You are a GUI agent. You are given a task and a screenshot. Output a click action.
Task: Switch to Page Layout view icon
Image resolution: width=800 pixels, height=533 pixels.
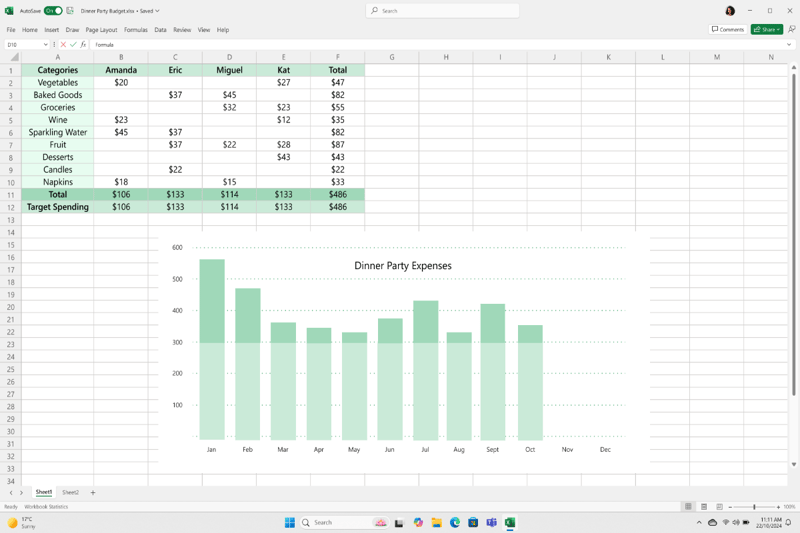point(704,507)
